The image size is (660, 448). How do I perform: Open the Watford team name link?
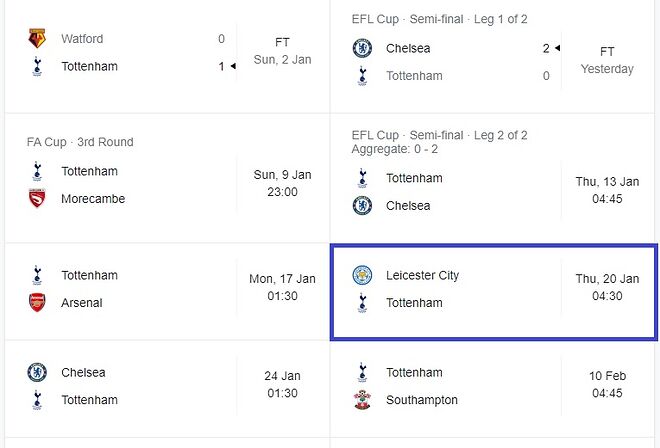click(x=82, y=39)
